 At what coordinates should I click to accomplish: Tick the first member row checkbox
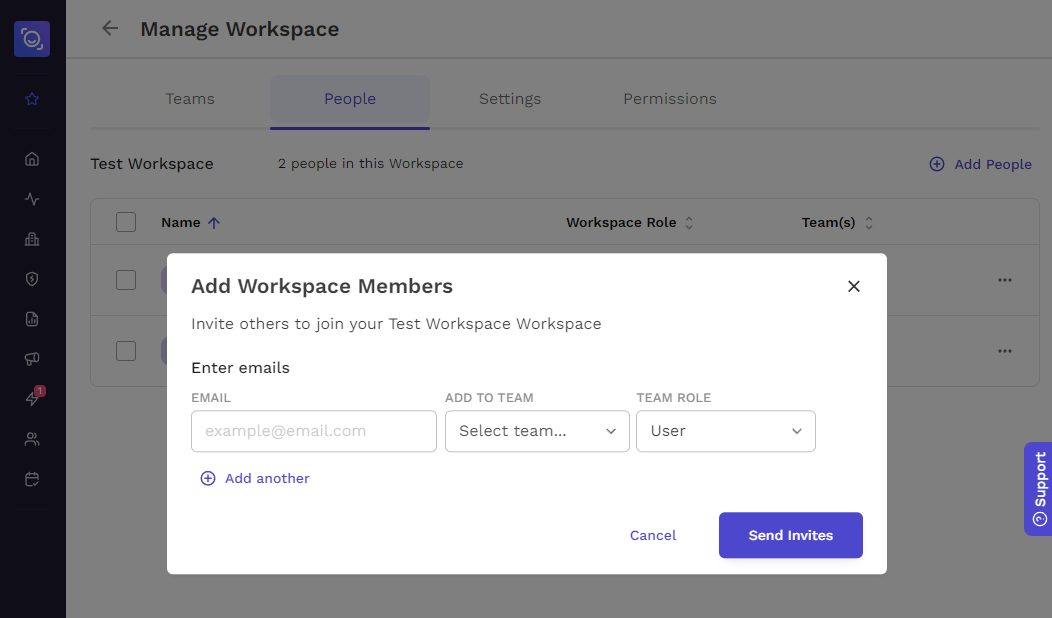(x=126, y=280)
